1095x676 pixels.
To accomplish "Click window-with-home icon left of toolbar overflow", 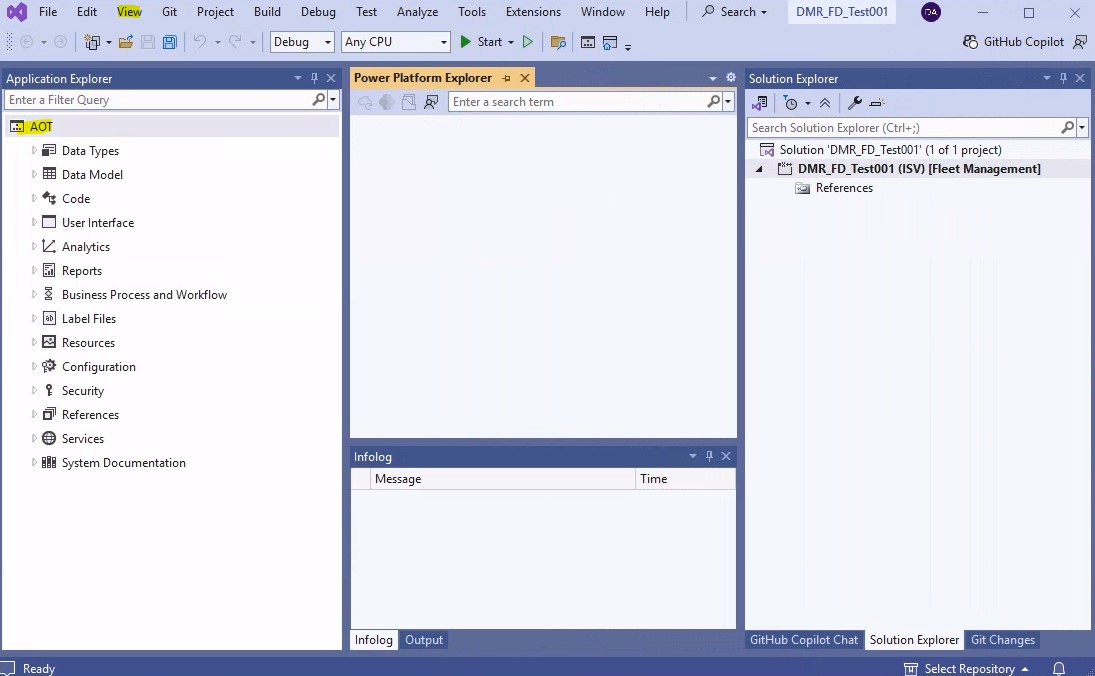I will (x=610, y=43).
